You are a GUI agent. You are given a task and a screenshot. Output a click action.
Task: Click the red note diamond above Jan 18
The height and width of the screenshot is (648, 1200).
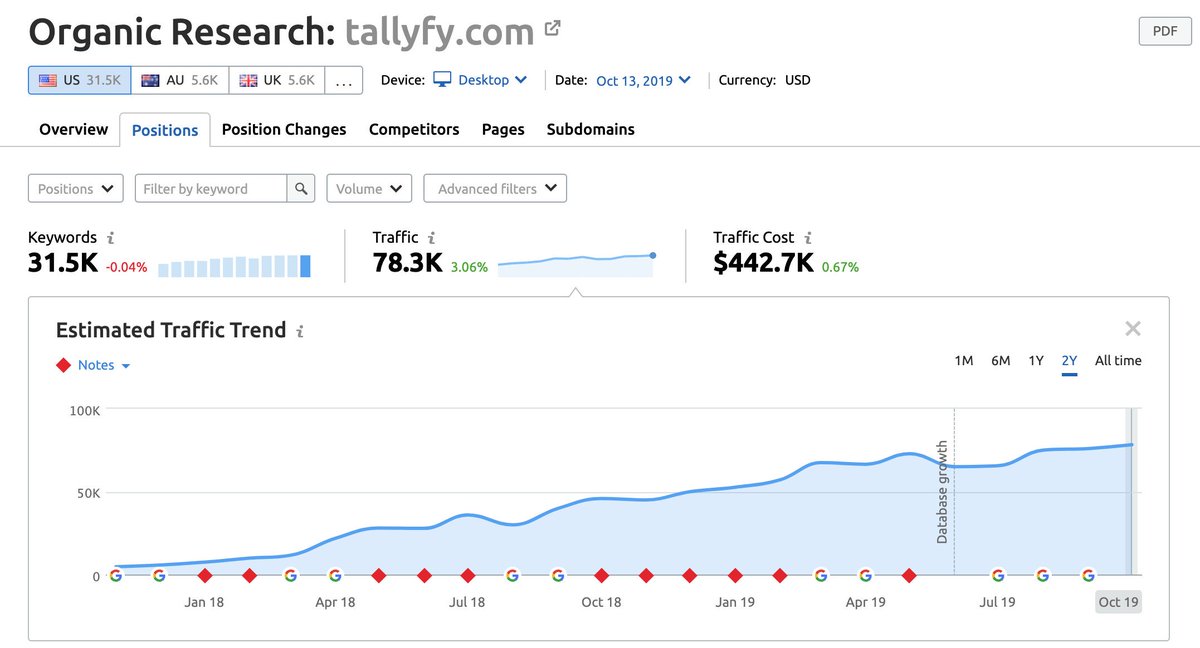(x=204, y=575)
